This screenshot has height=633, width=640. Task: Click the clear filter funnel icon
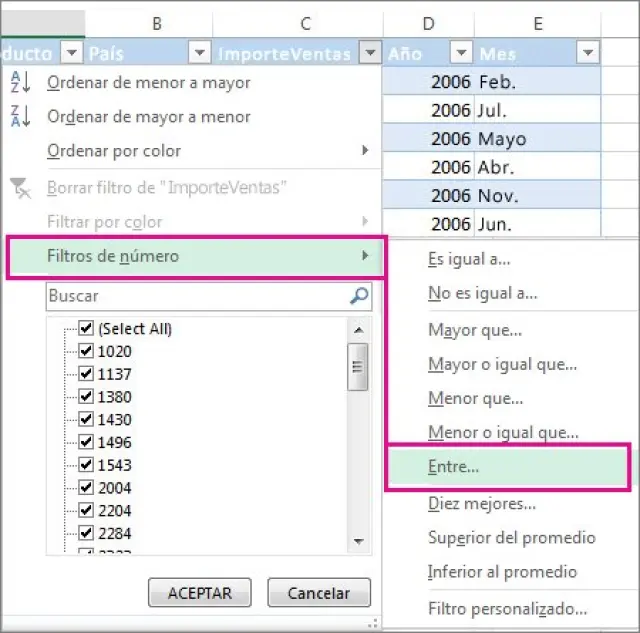pyautogui.click(x=20, y=187)
